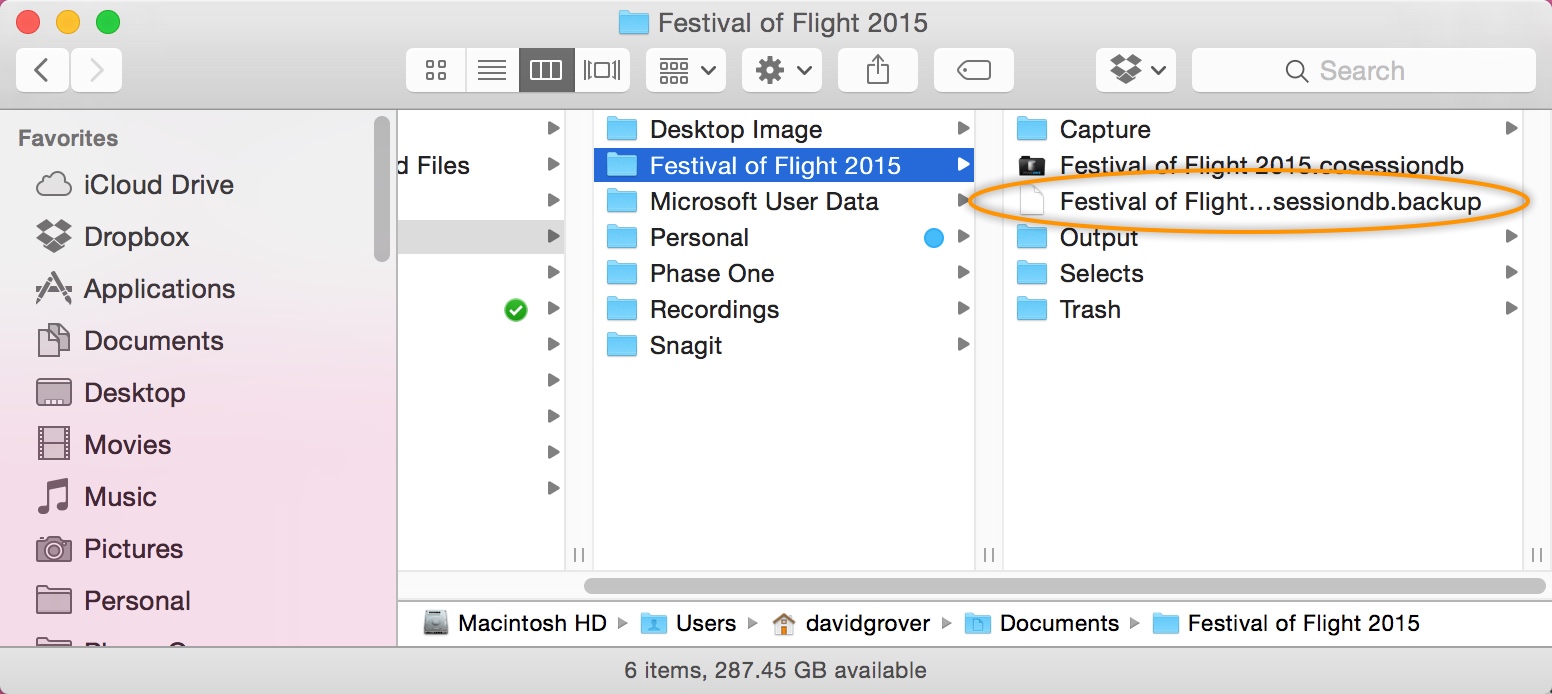This screenshot has width=1552, height=694.
Task: Expand the Snagit folder arrow
Action: click(x=963, y=344)
